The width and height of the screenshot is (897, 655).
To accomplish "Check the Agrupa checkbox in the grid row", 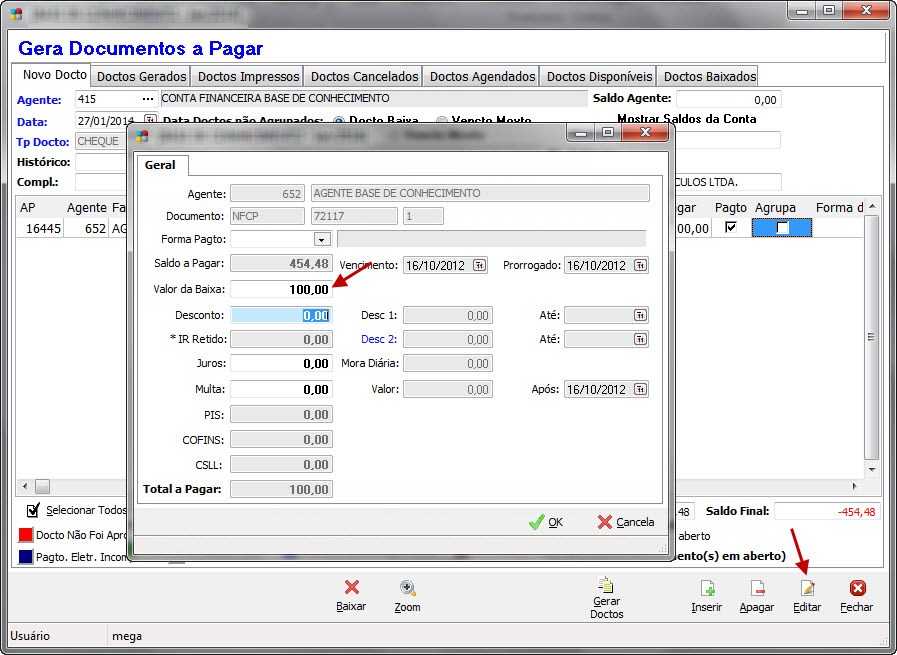I will (x=782, y=228).
